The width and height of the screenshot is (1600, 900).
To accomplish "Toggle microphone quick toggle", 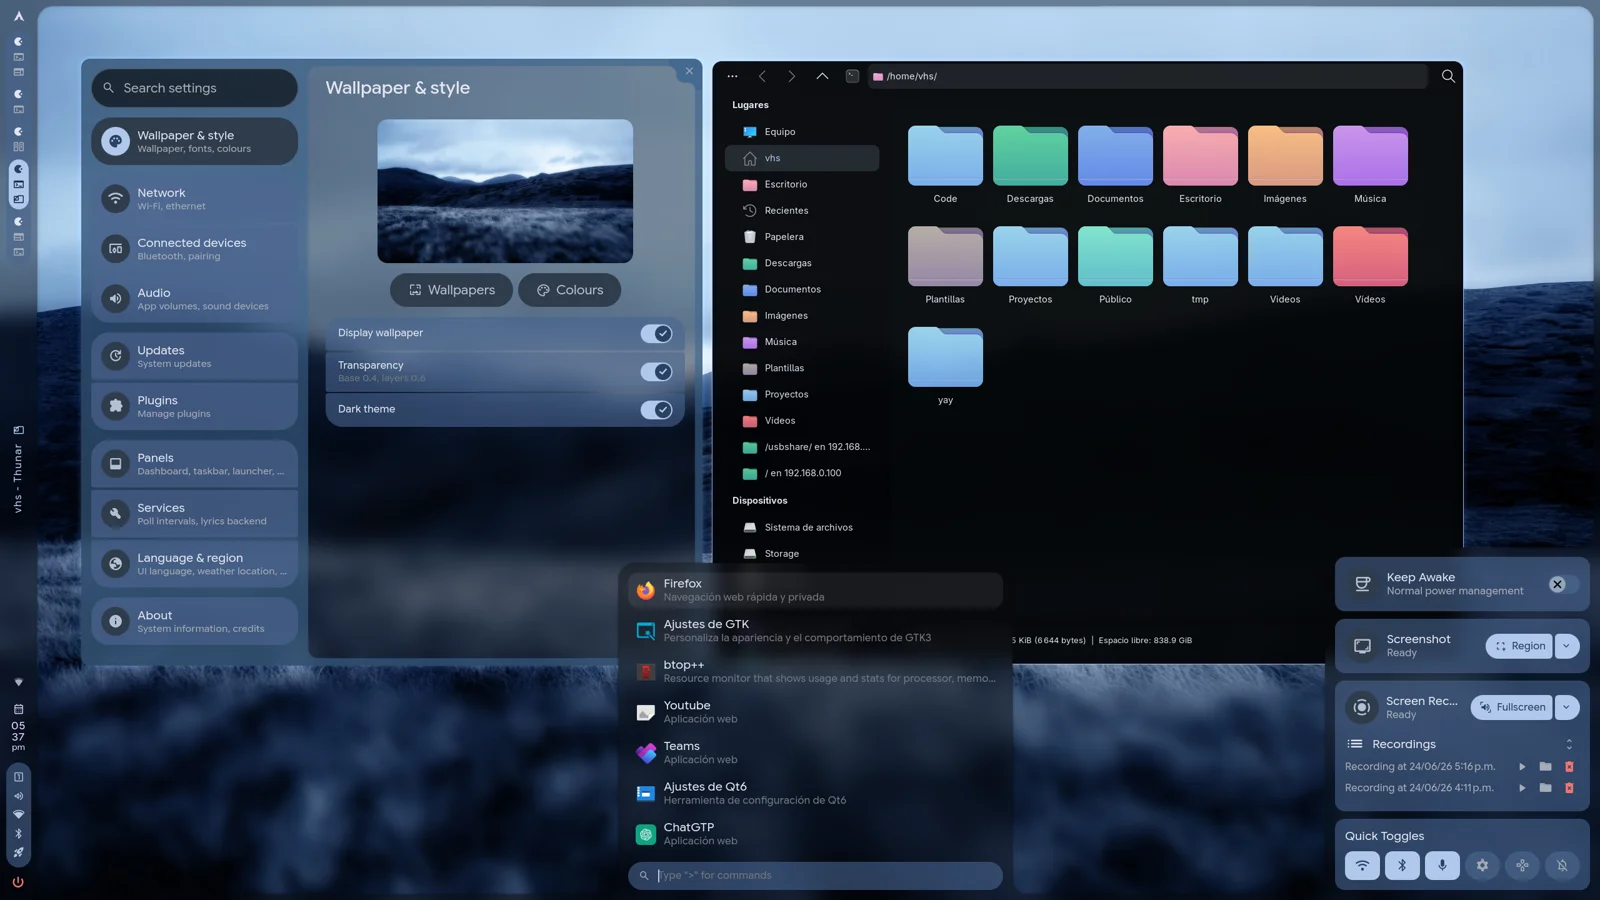I will [1442, 865].
